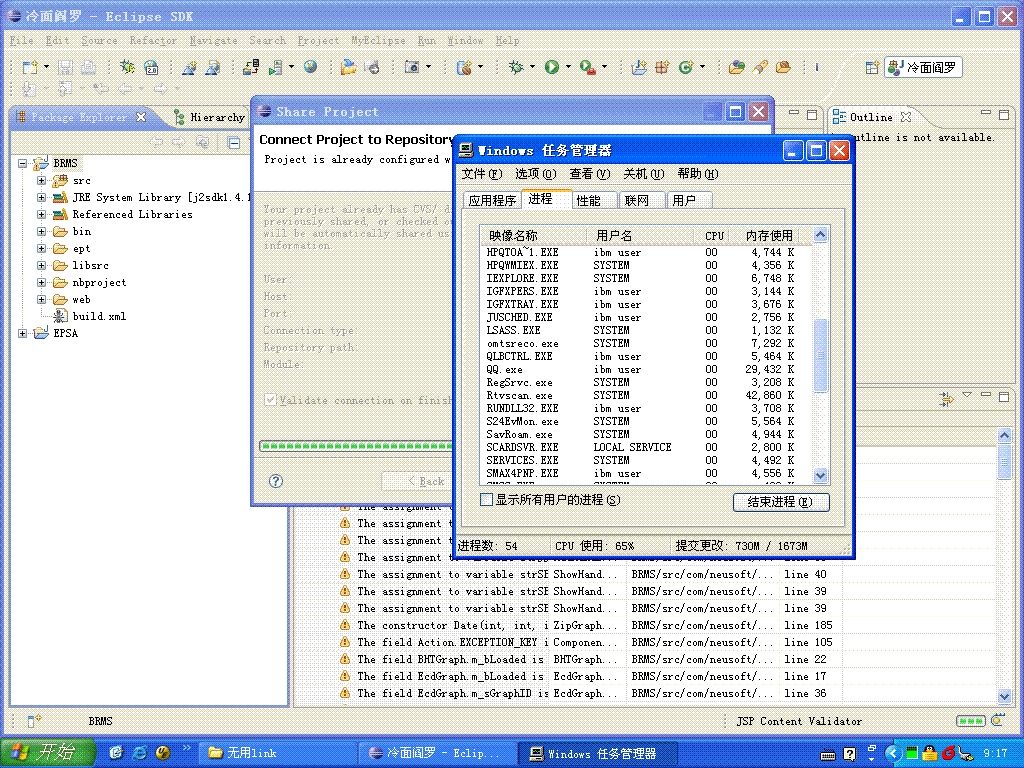
Task: Expand the src folder in BRMS
Action: [41, 180]
